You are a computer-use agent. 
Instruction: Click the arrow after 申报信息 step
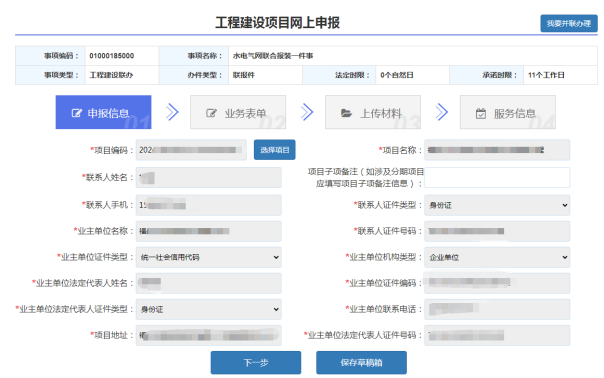coord(172,112)
